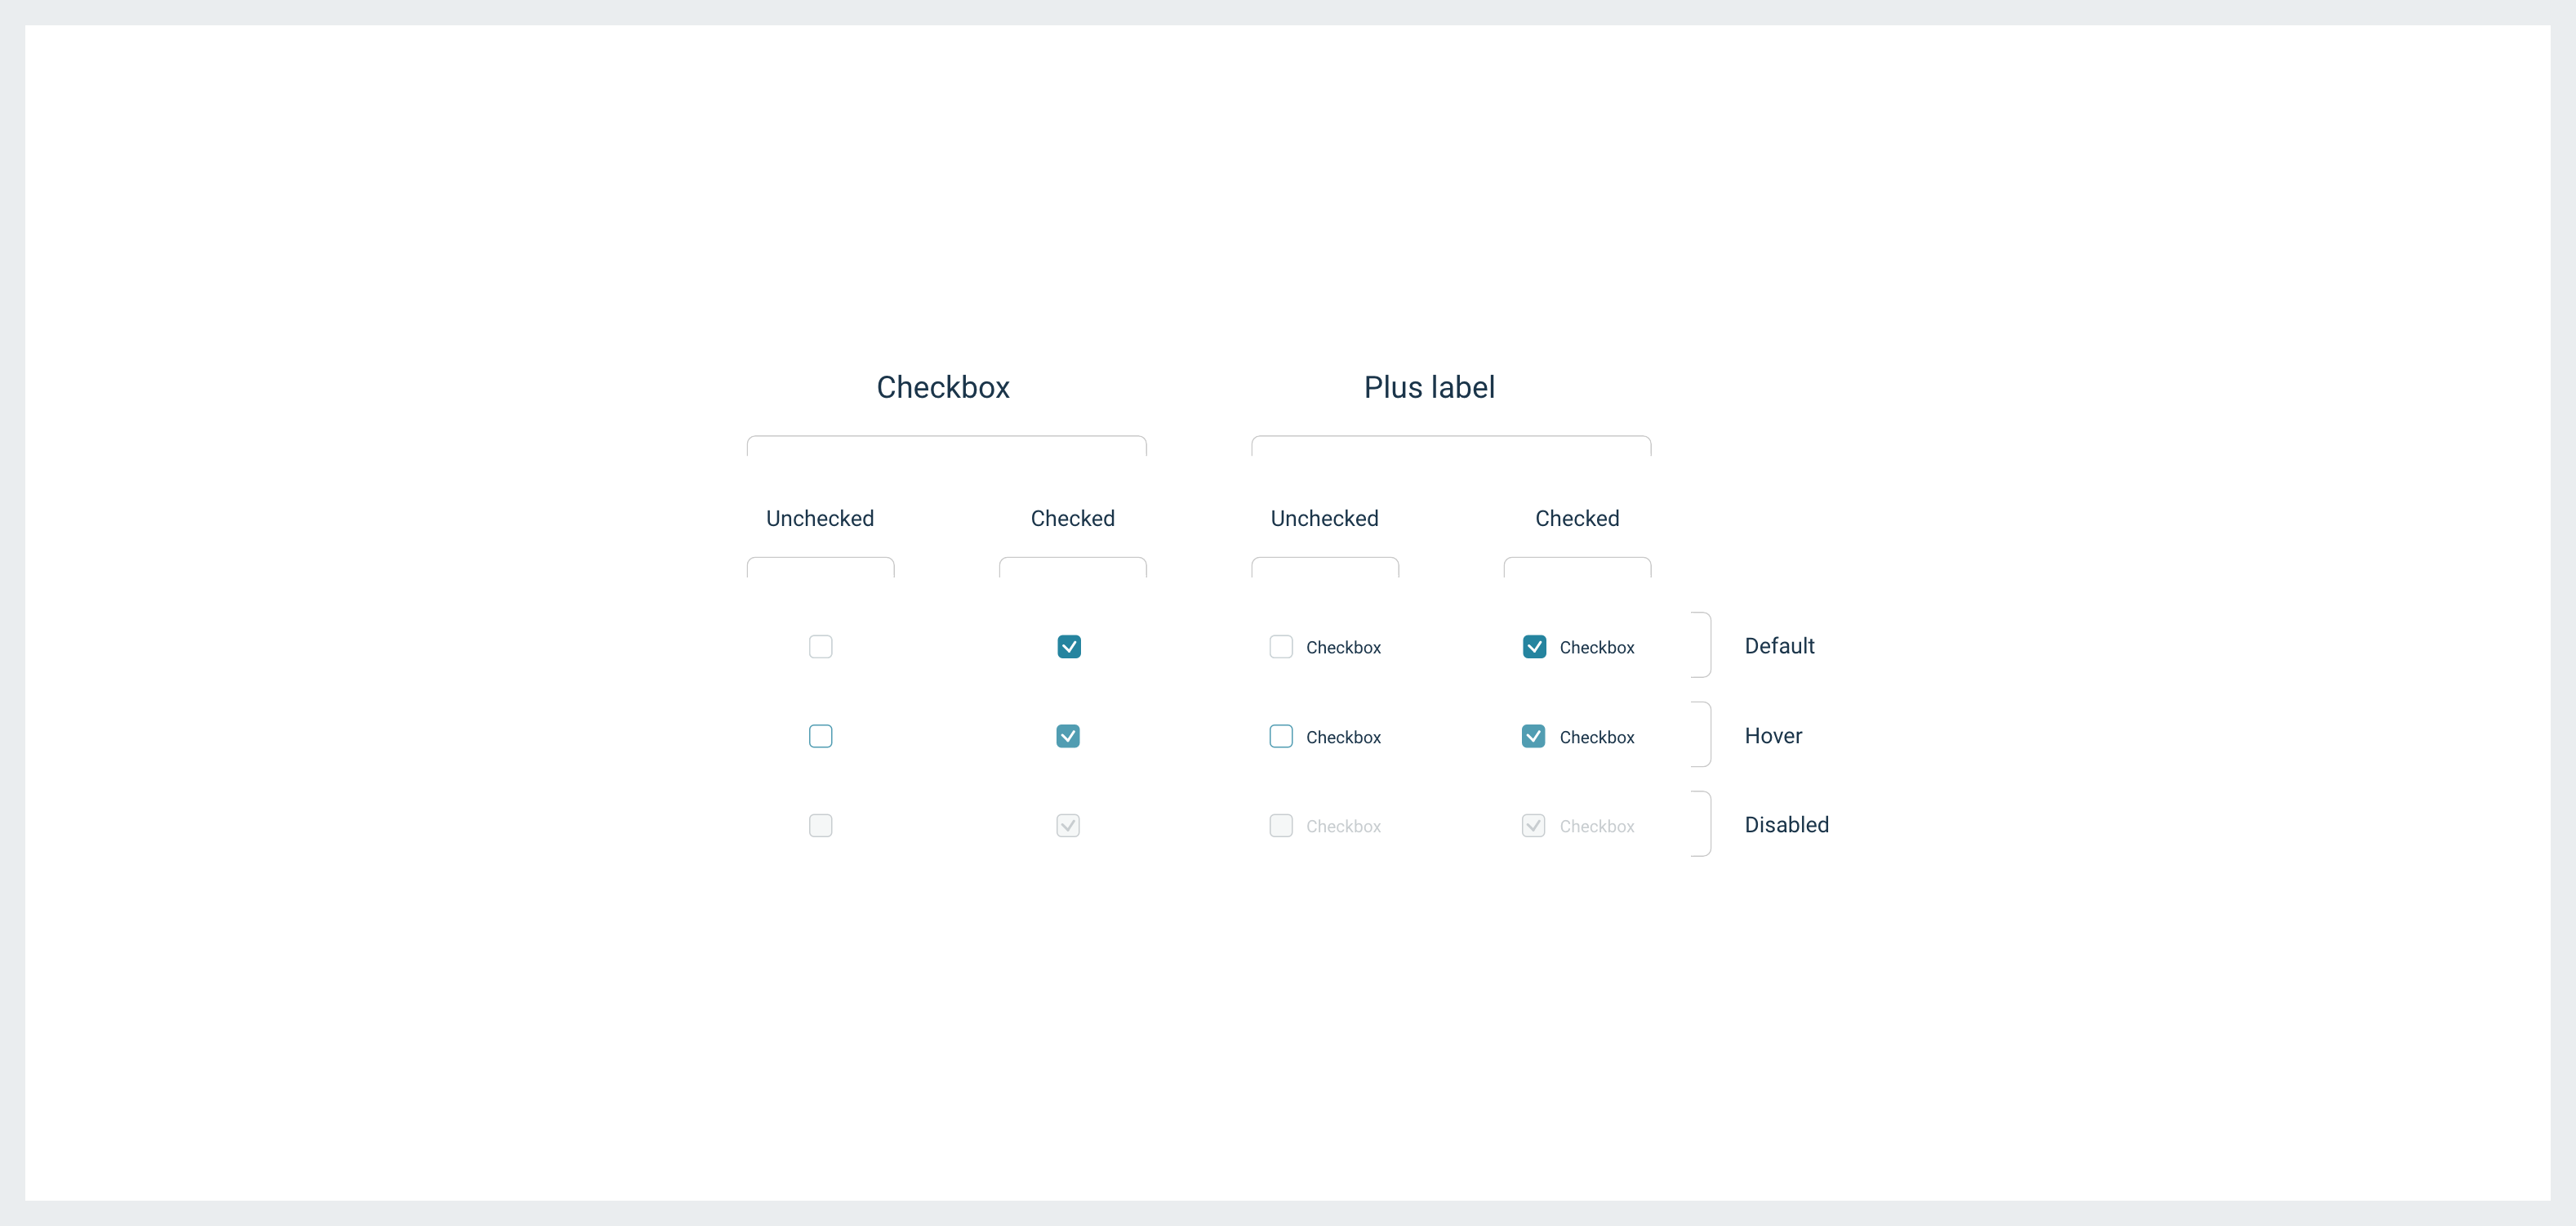
Task: Click the "Default" row label
Action: [1779, 646]
